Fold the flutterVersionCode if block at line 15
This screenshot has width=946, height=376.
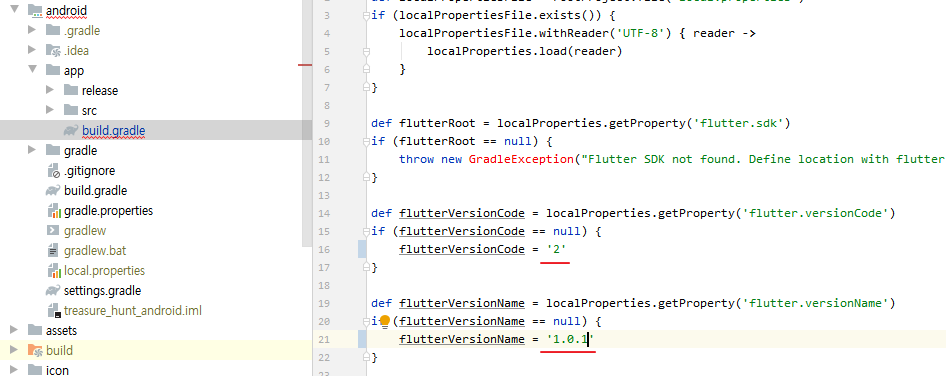[366, 232]
